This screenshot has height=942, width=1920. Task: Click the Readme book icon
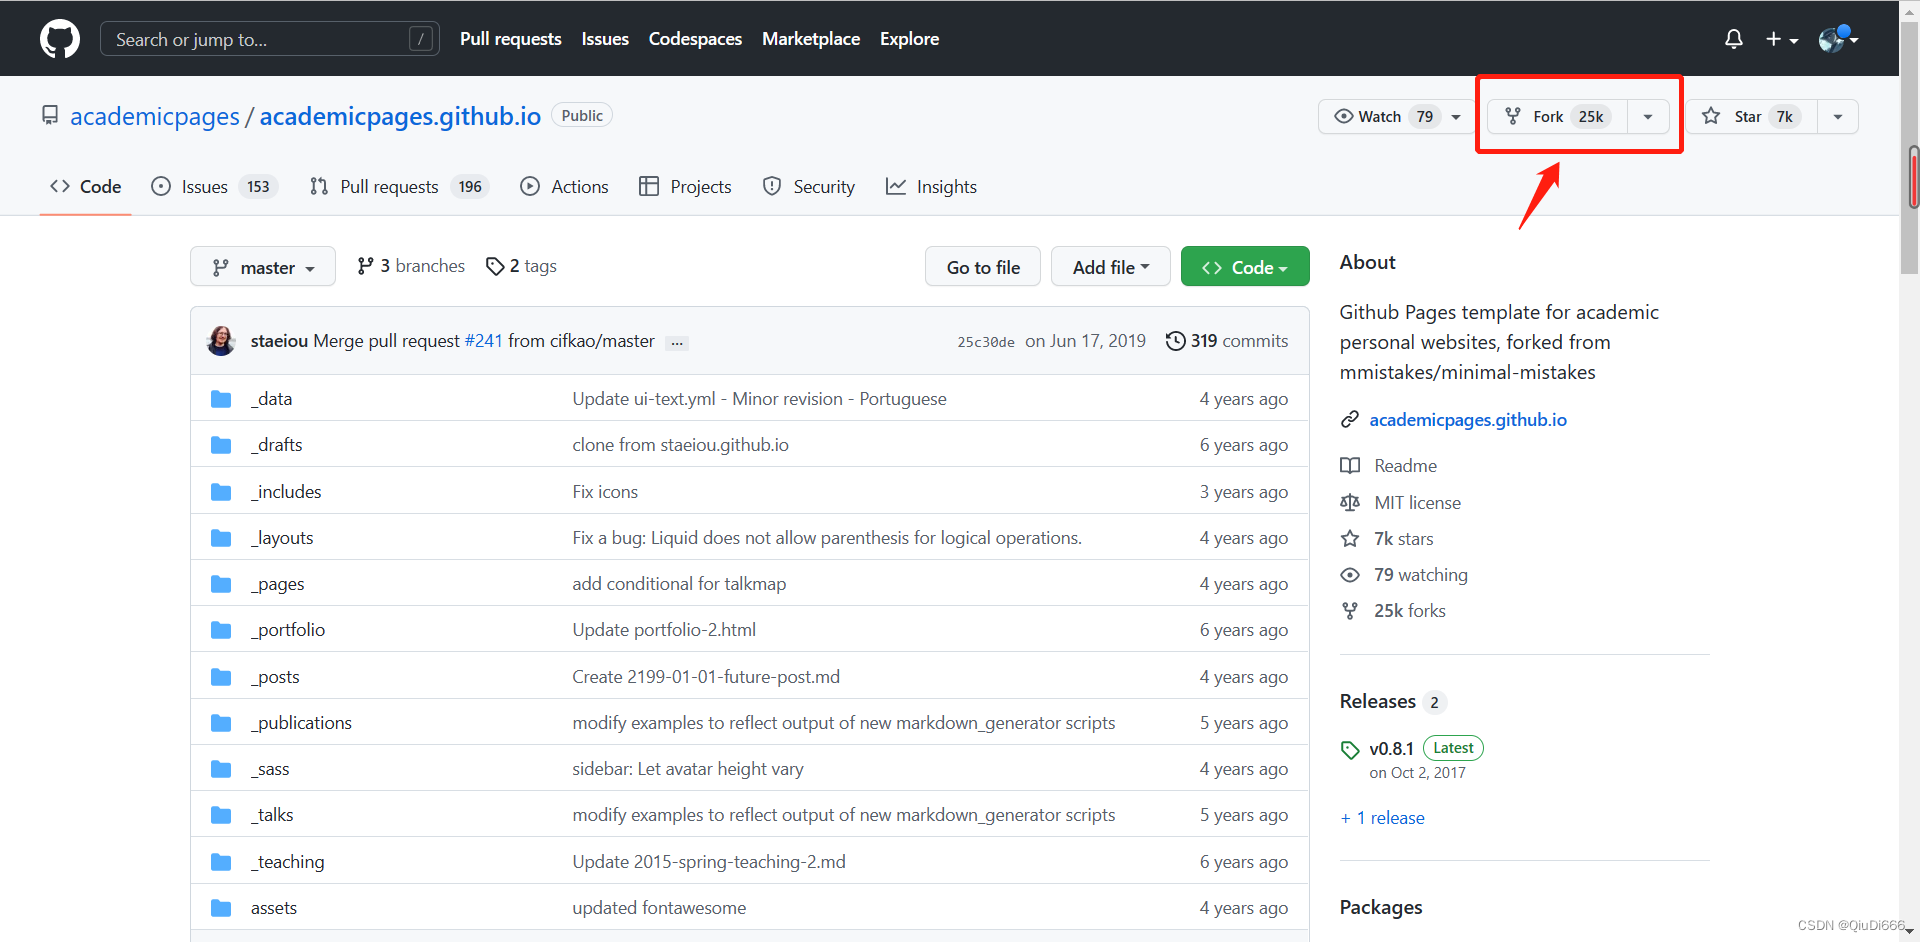click(x=1350, y=466)
